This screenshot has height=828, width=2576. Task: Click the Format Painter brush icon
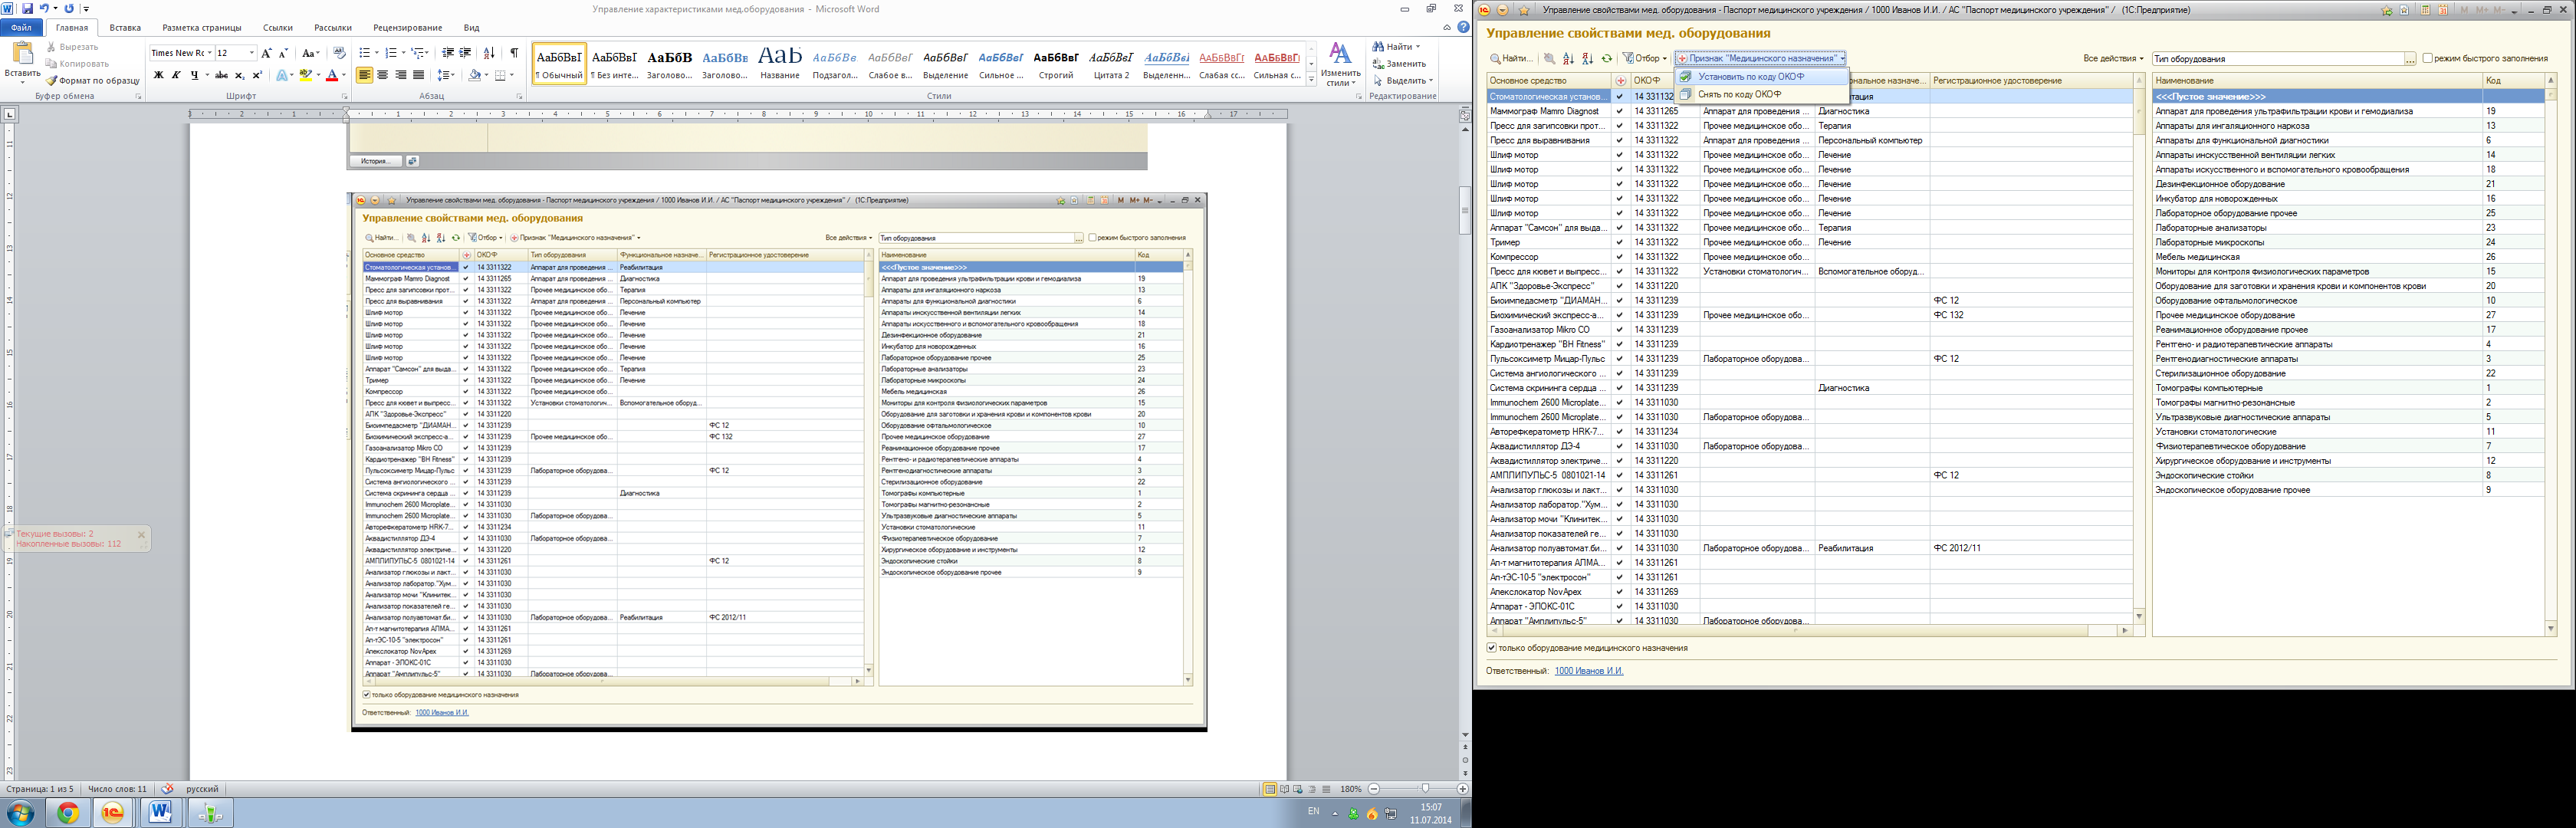[52, 81]
